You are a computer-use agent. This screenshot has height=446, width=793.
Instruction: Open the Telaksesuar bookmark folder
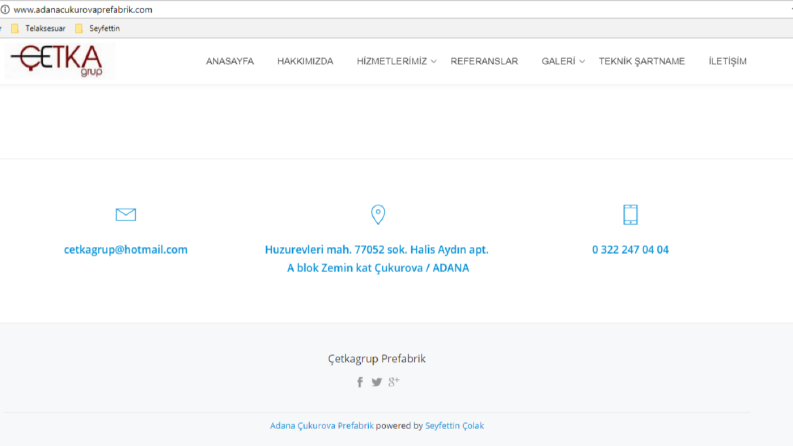point(38,28)
